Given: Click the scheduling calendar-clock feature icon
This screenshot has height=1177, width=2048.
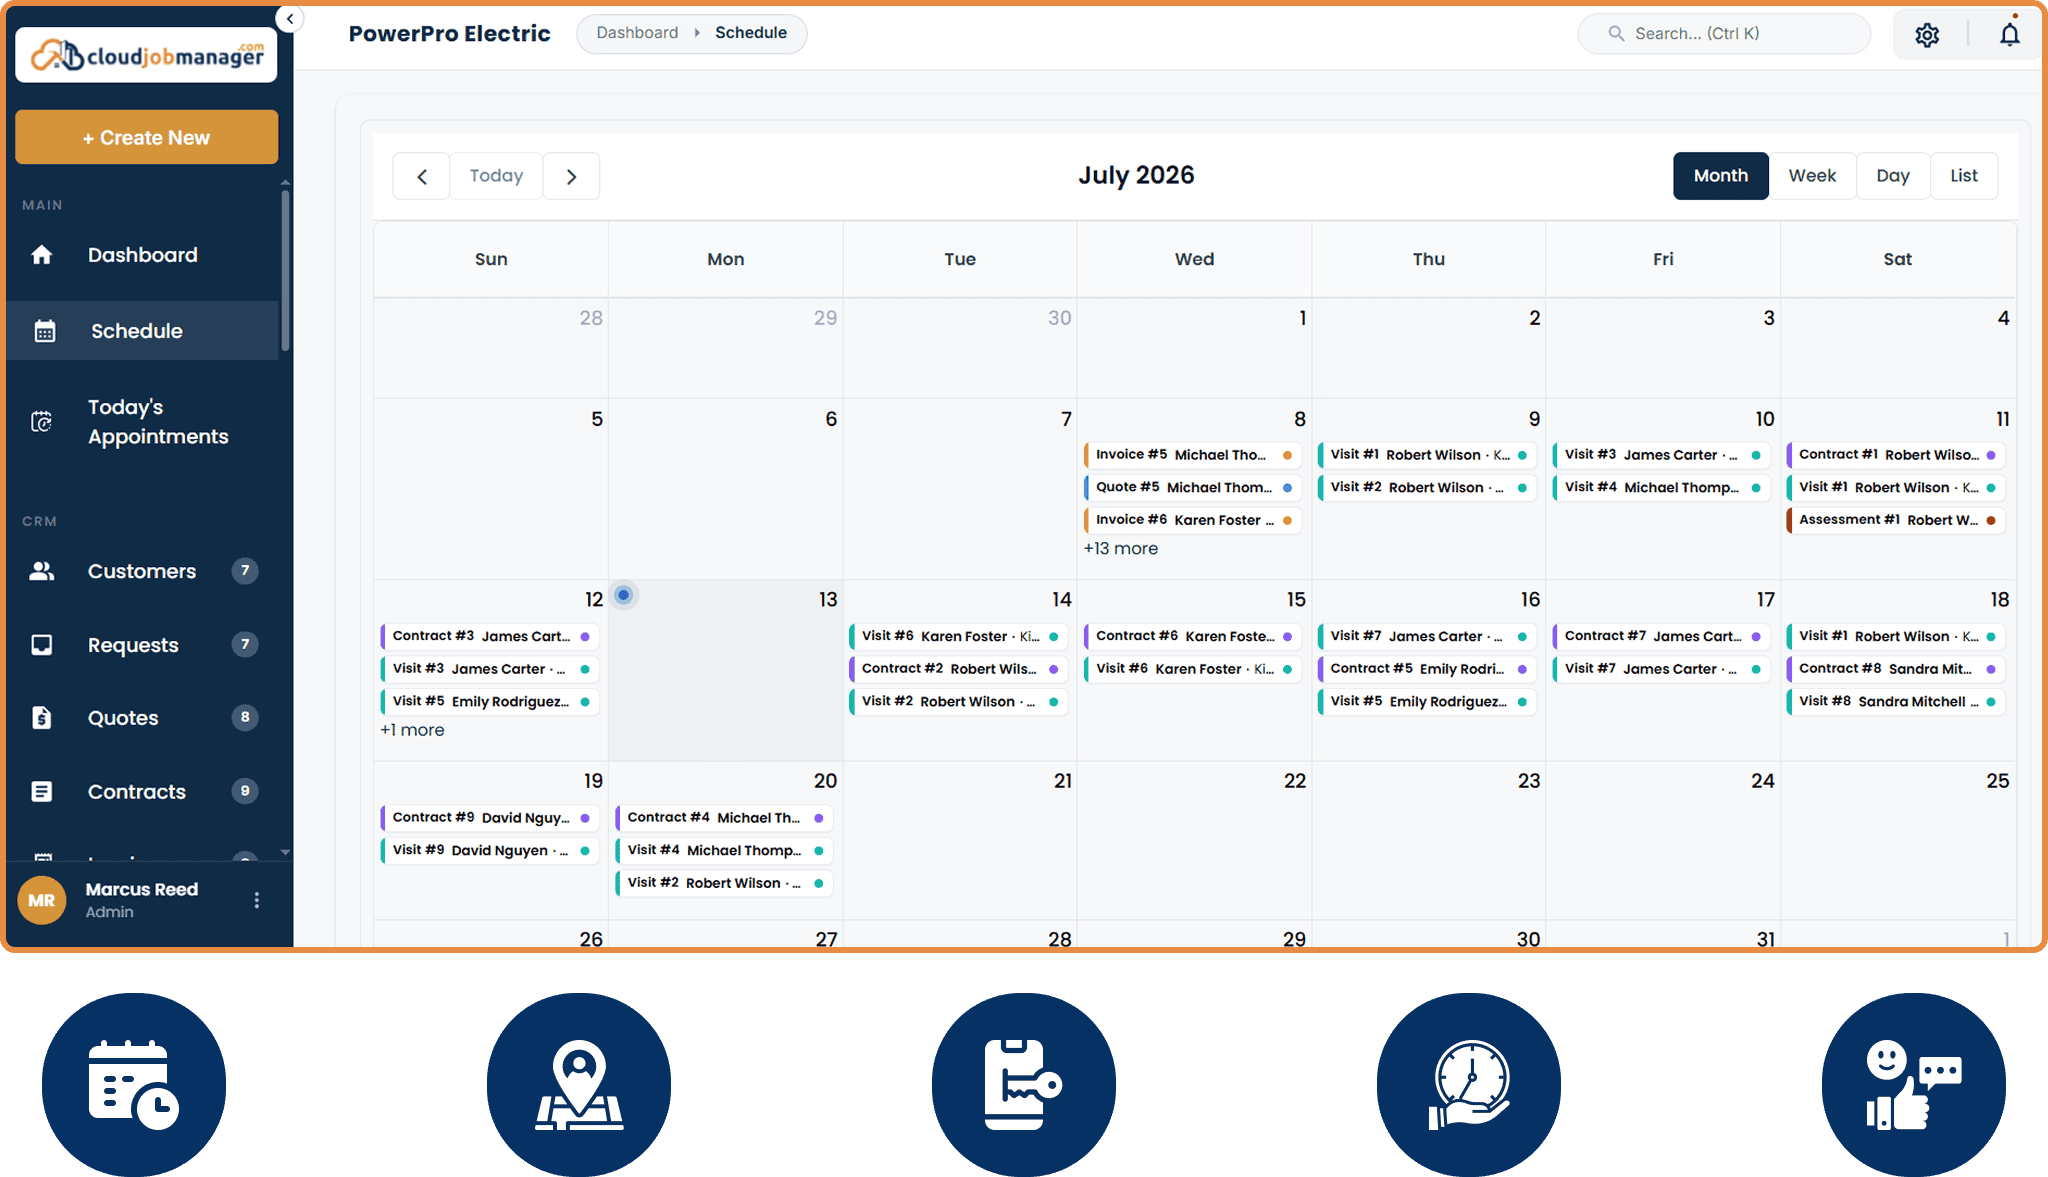Looking at the screenshot, I should point(134,1085).
